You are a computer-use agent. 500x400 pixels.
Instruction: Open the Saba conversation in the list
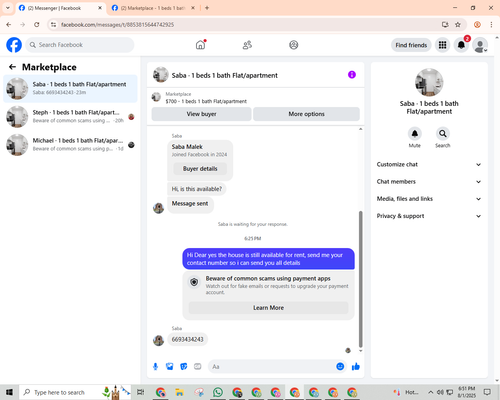click(x=70, y=89)
